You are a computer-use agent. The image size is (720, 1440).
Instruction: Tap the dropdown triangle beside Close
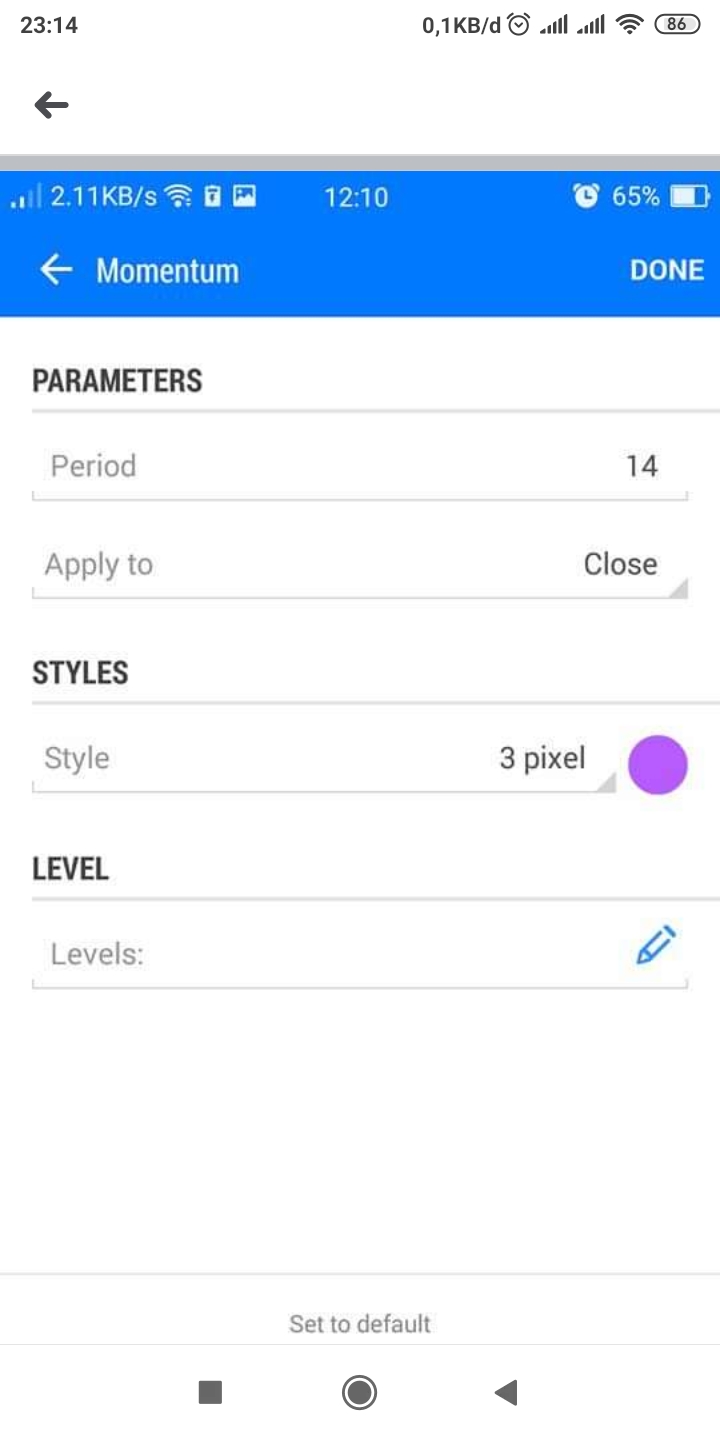tap(678, 588)
